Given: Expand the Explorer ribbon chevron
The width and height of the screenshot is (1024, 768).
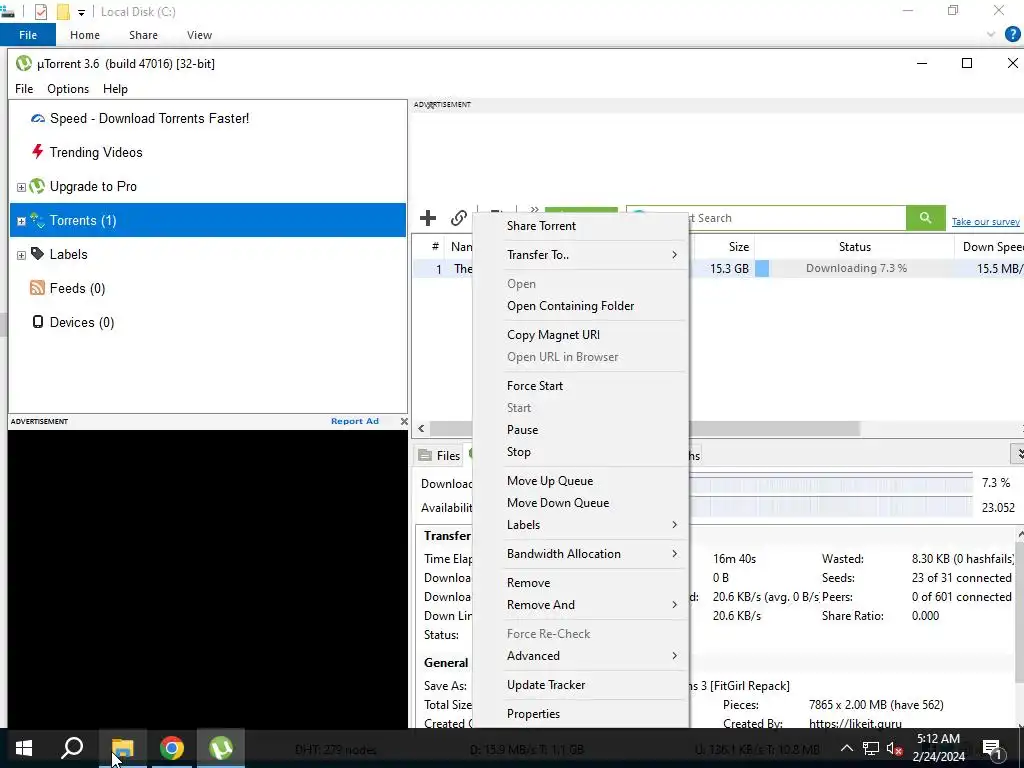Looking at the screenshot, I should pos(991,35).
